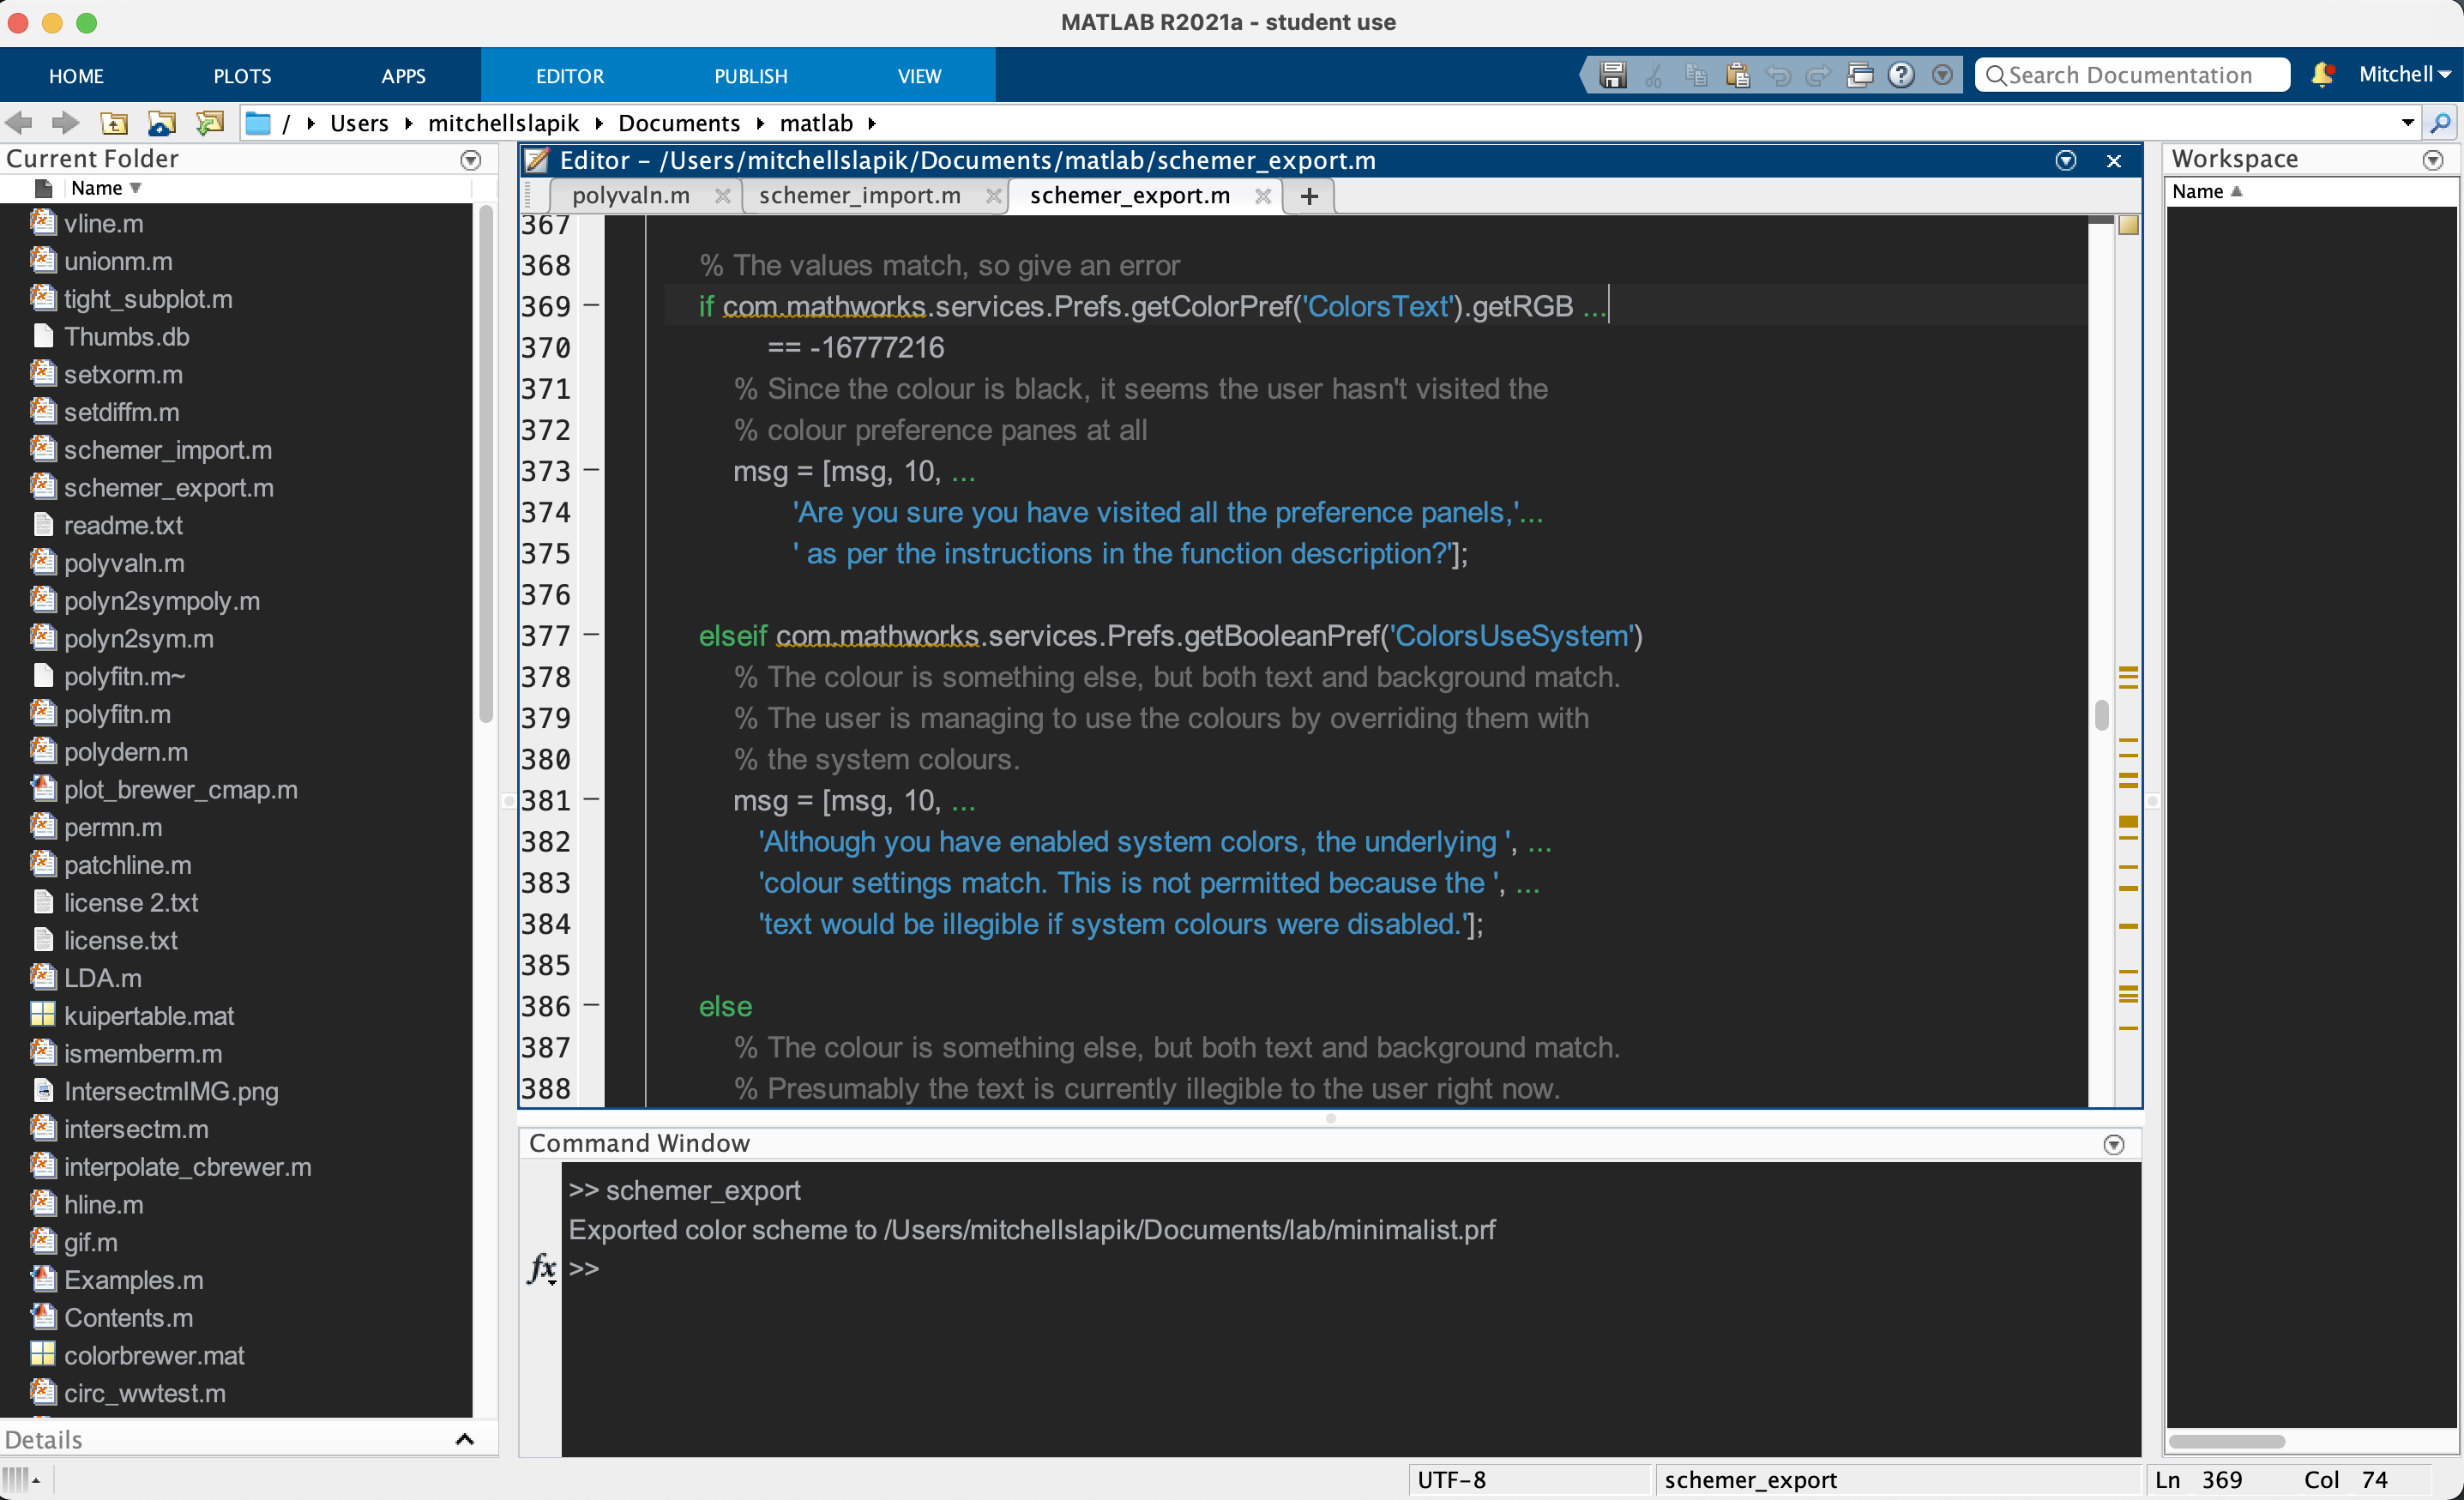
Task: Open the schemer_import.m file in Current Folder
Action: 167,450
